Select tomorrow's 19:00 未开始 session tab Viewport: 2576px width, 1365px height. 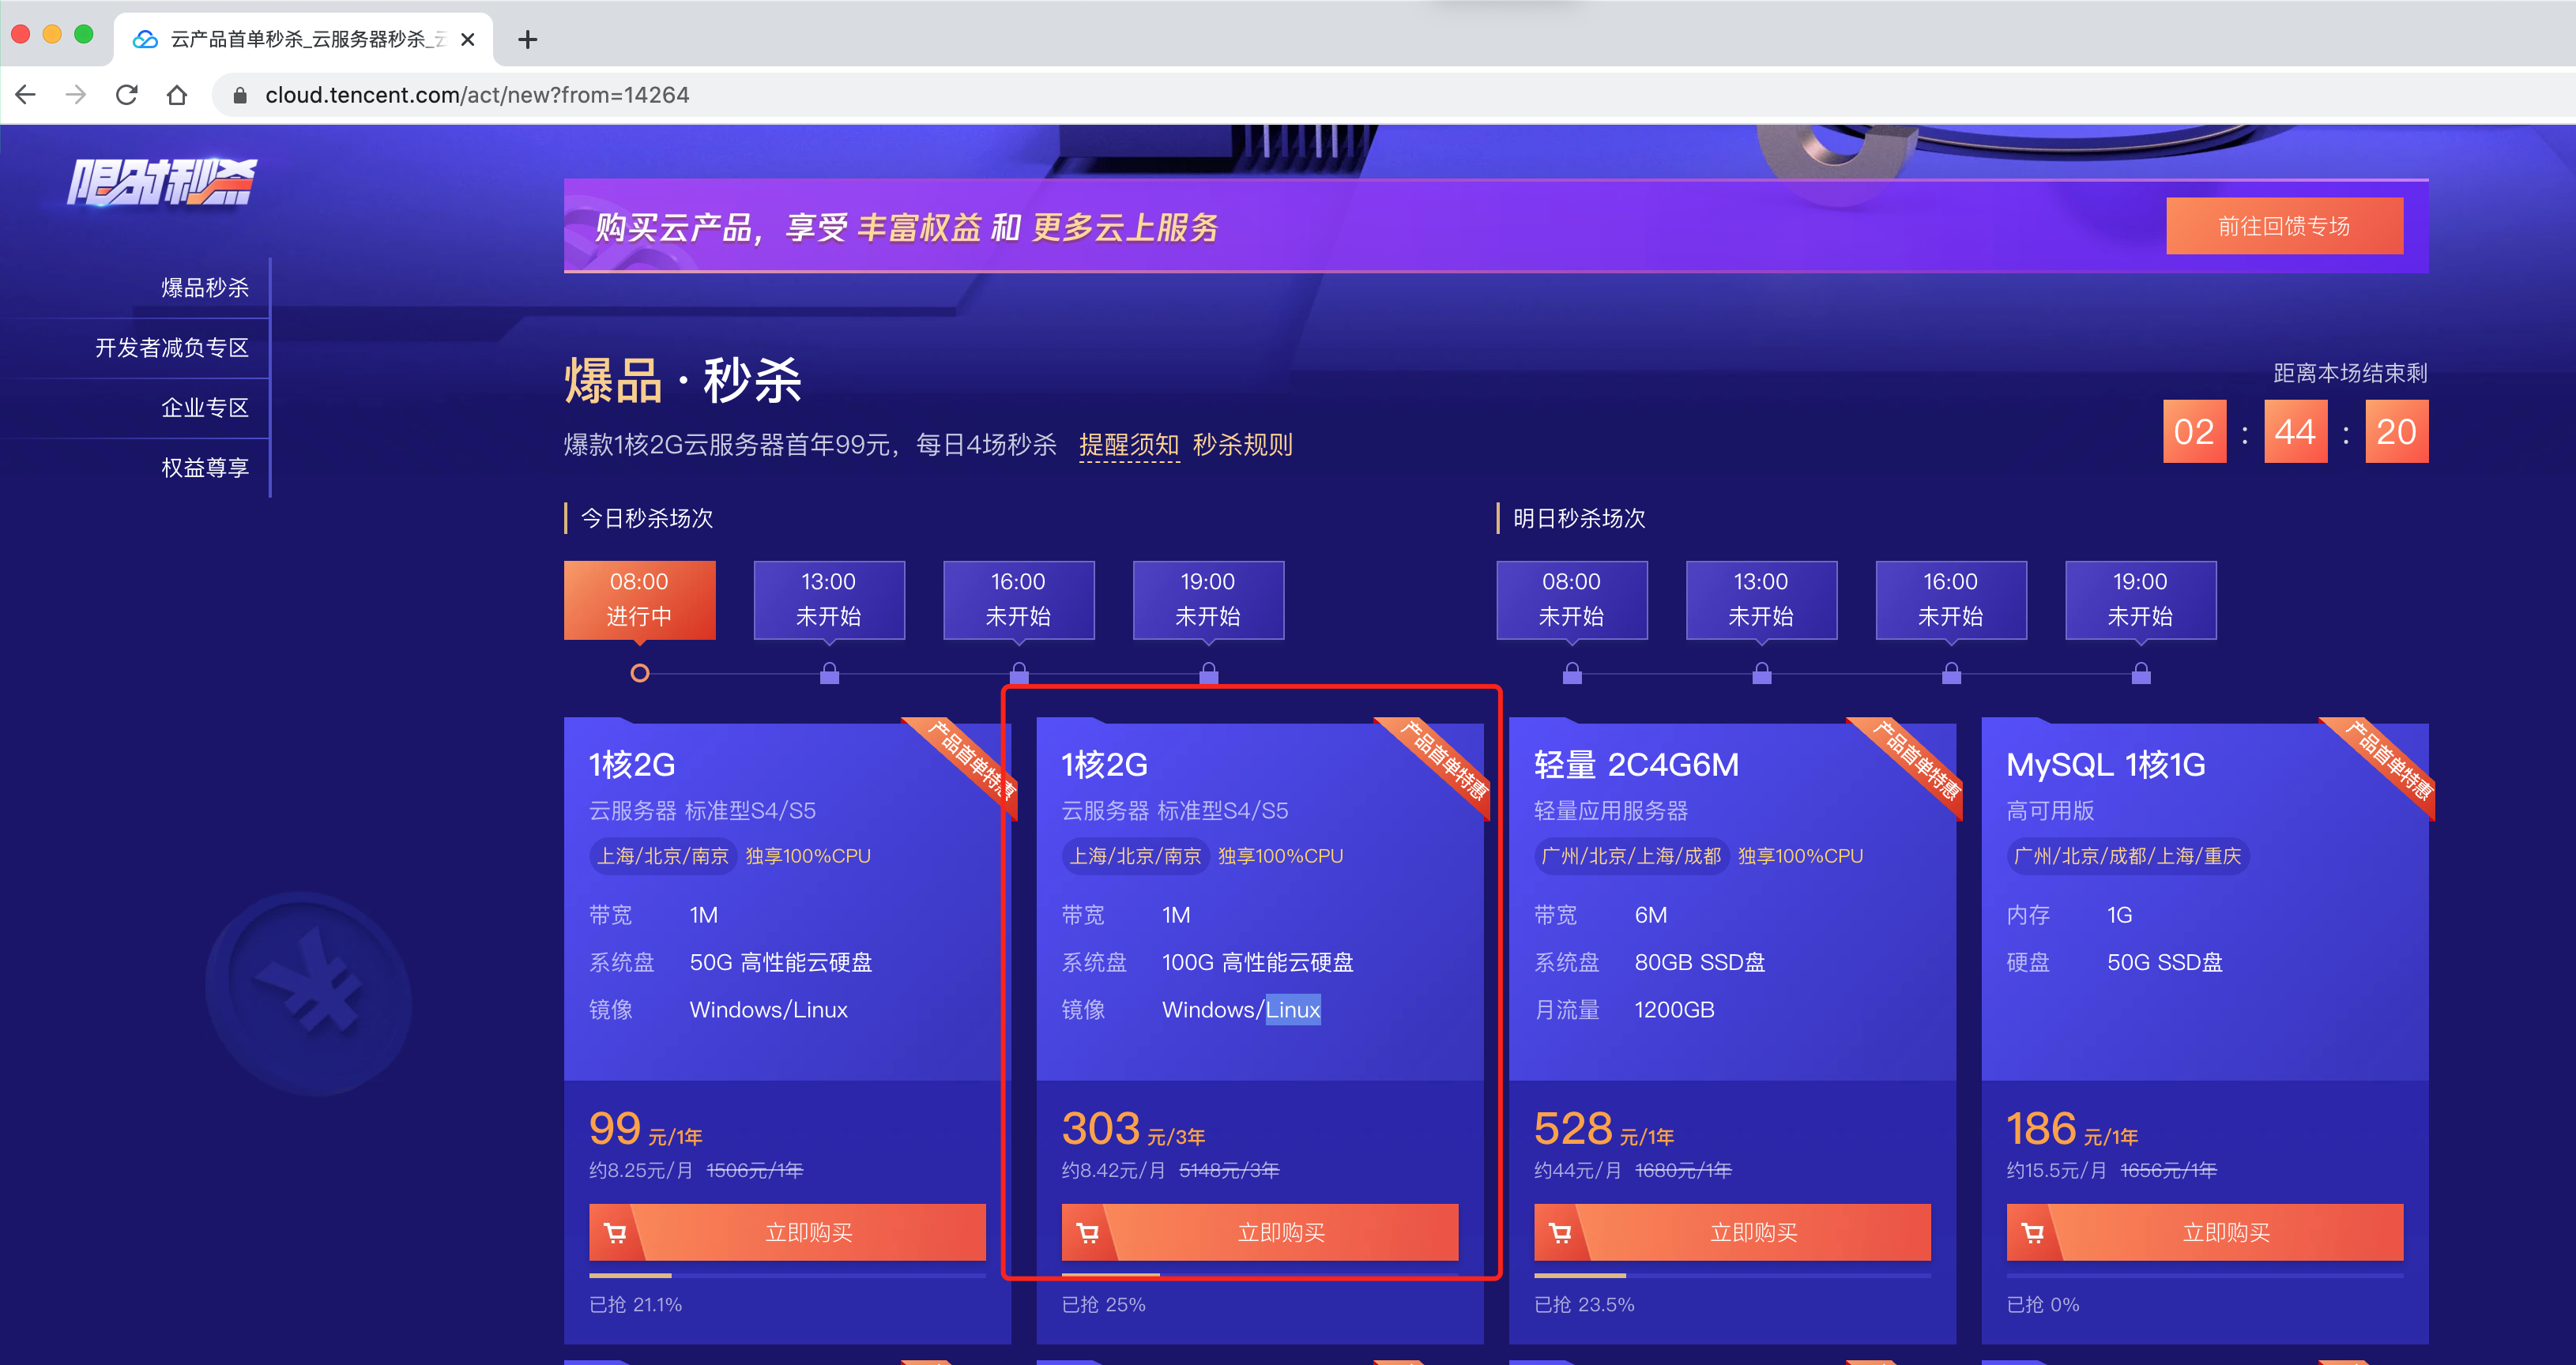point(2141,600)
